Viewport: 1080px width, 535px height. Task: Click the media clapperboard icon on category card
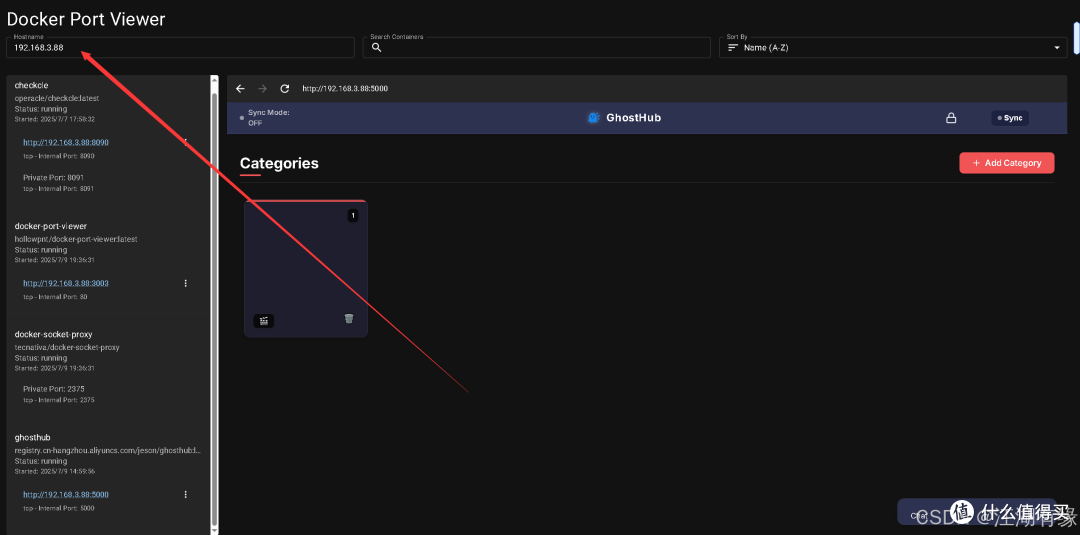pos(264,321)
